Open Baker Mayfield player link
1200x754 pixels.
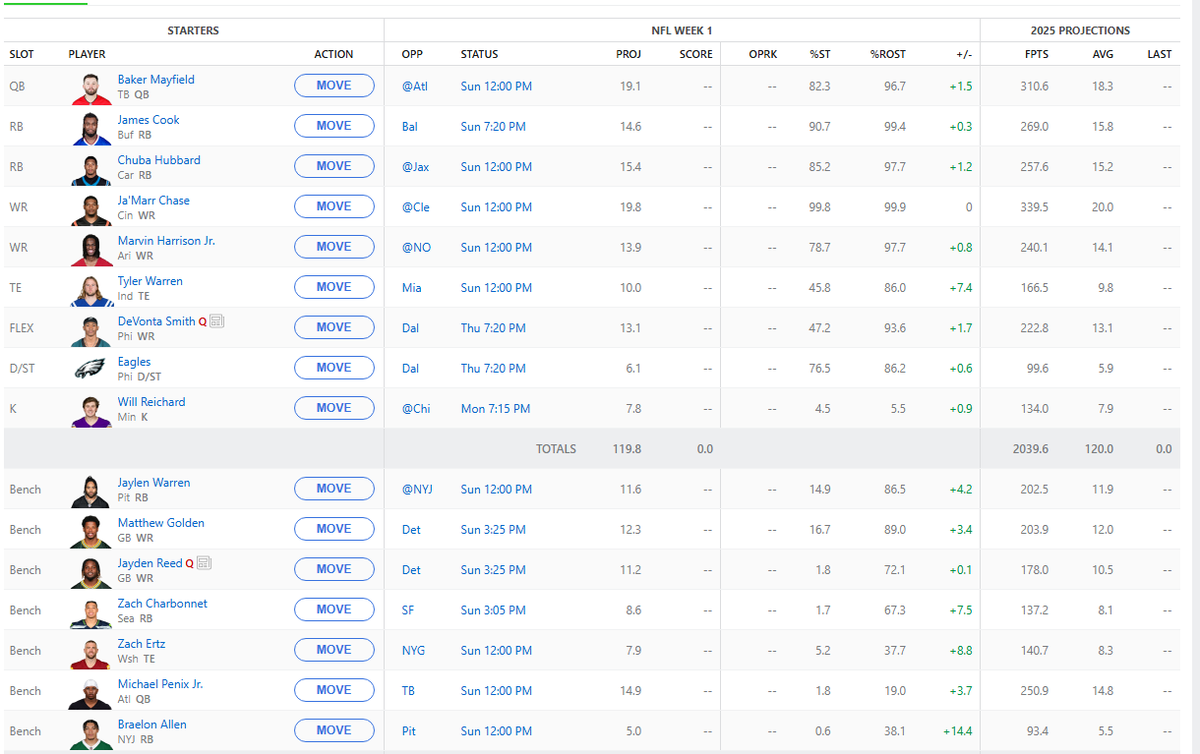point(156,79)
